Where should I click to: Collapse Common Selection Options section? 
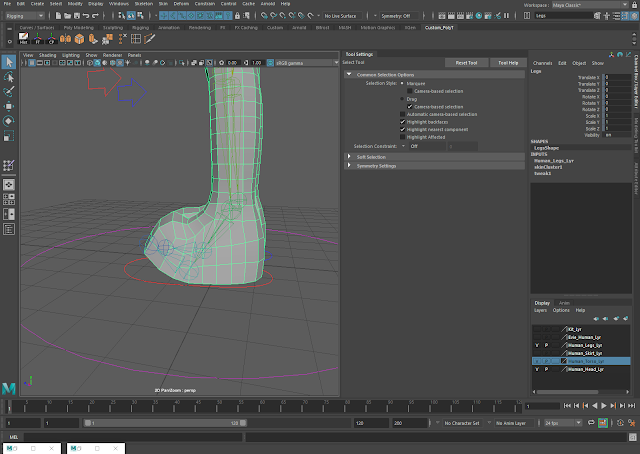[349, 74]
